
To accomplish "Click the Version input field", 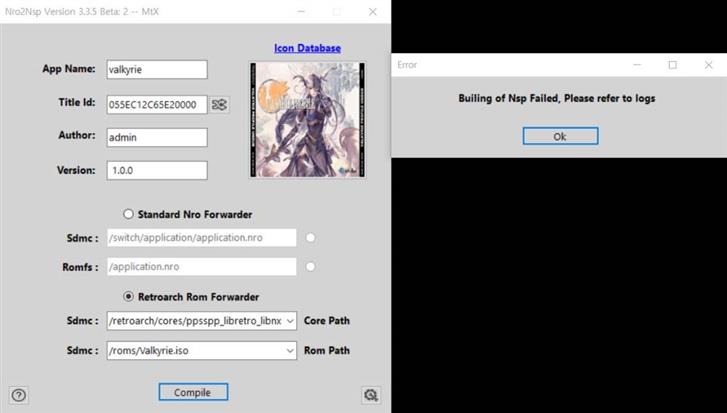I will click(156, 170).
